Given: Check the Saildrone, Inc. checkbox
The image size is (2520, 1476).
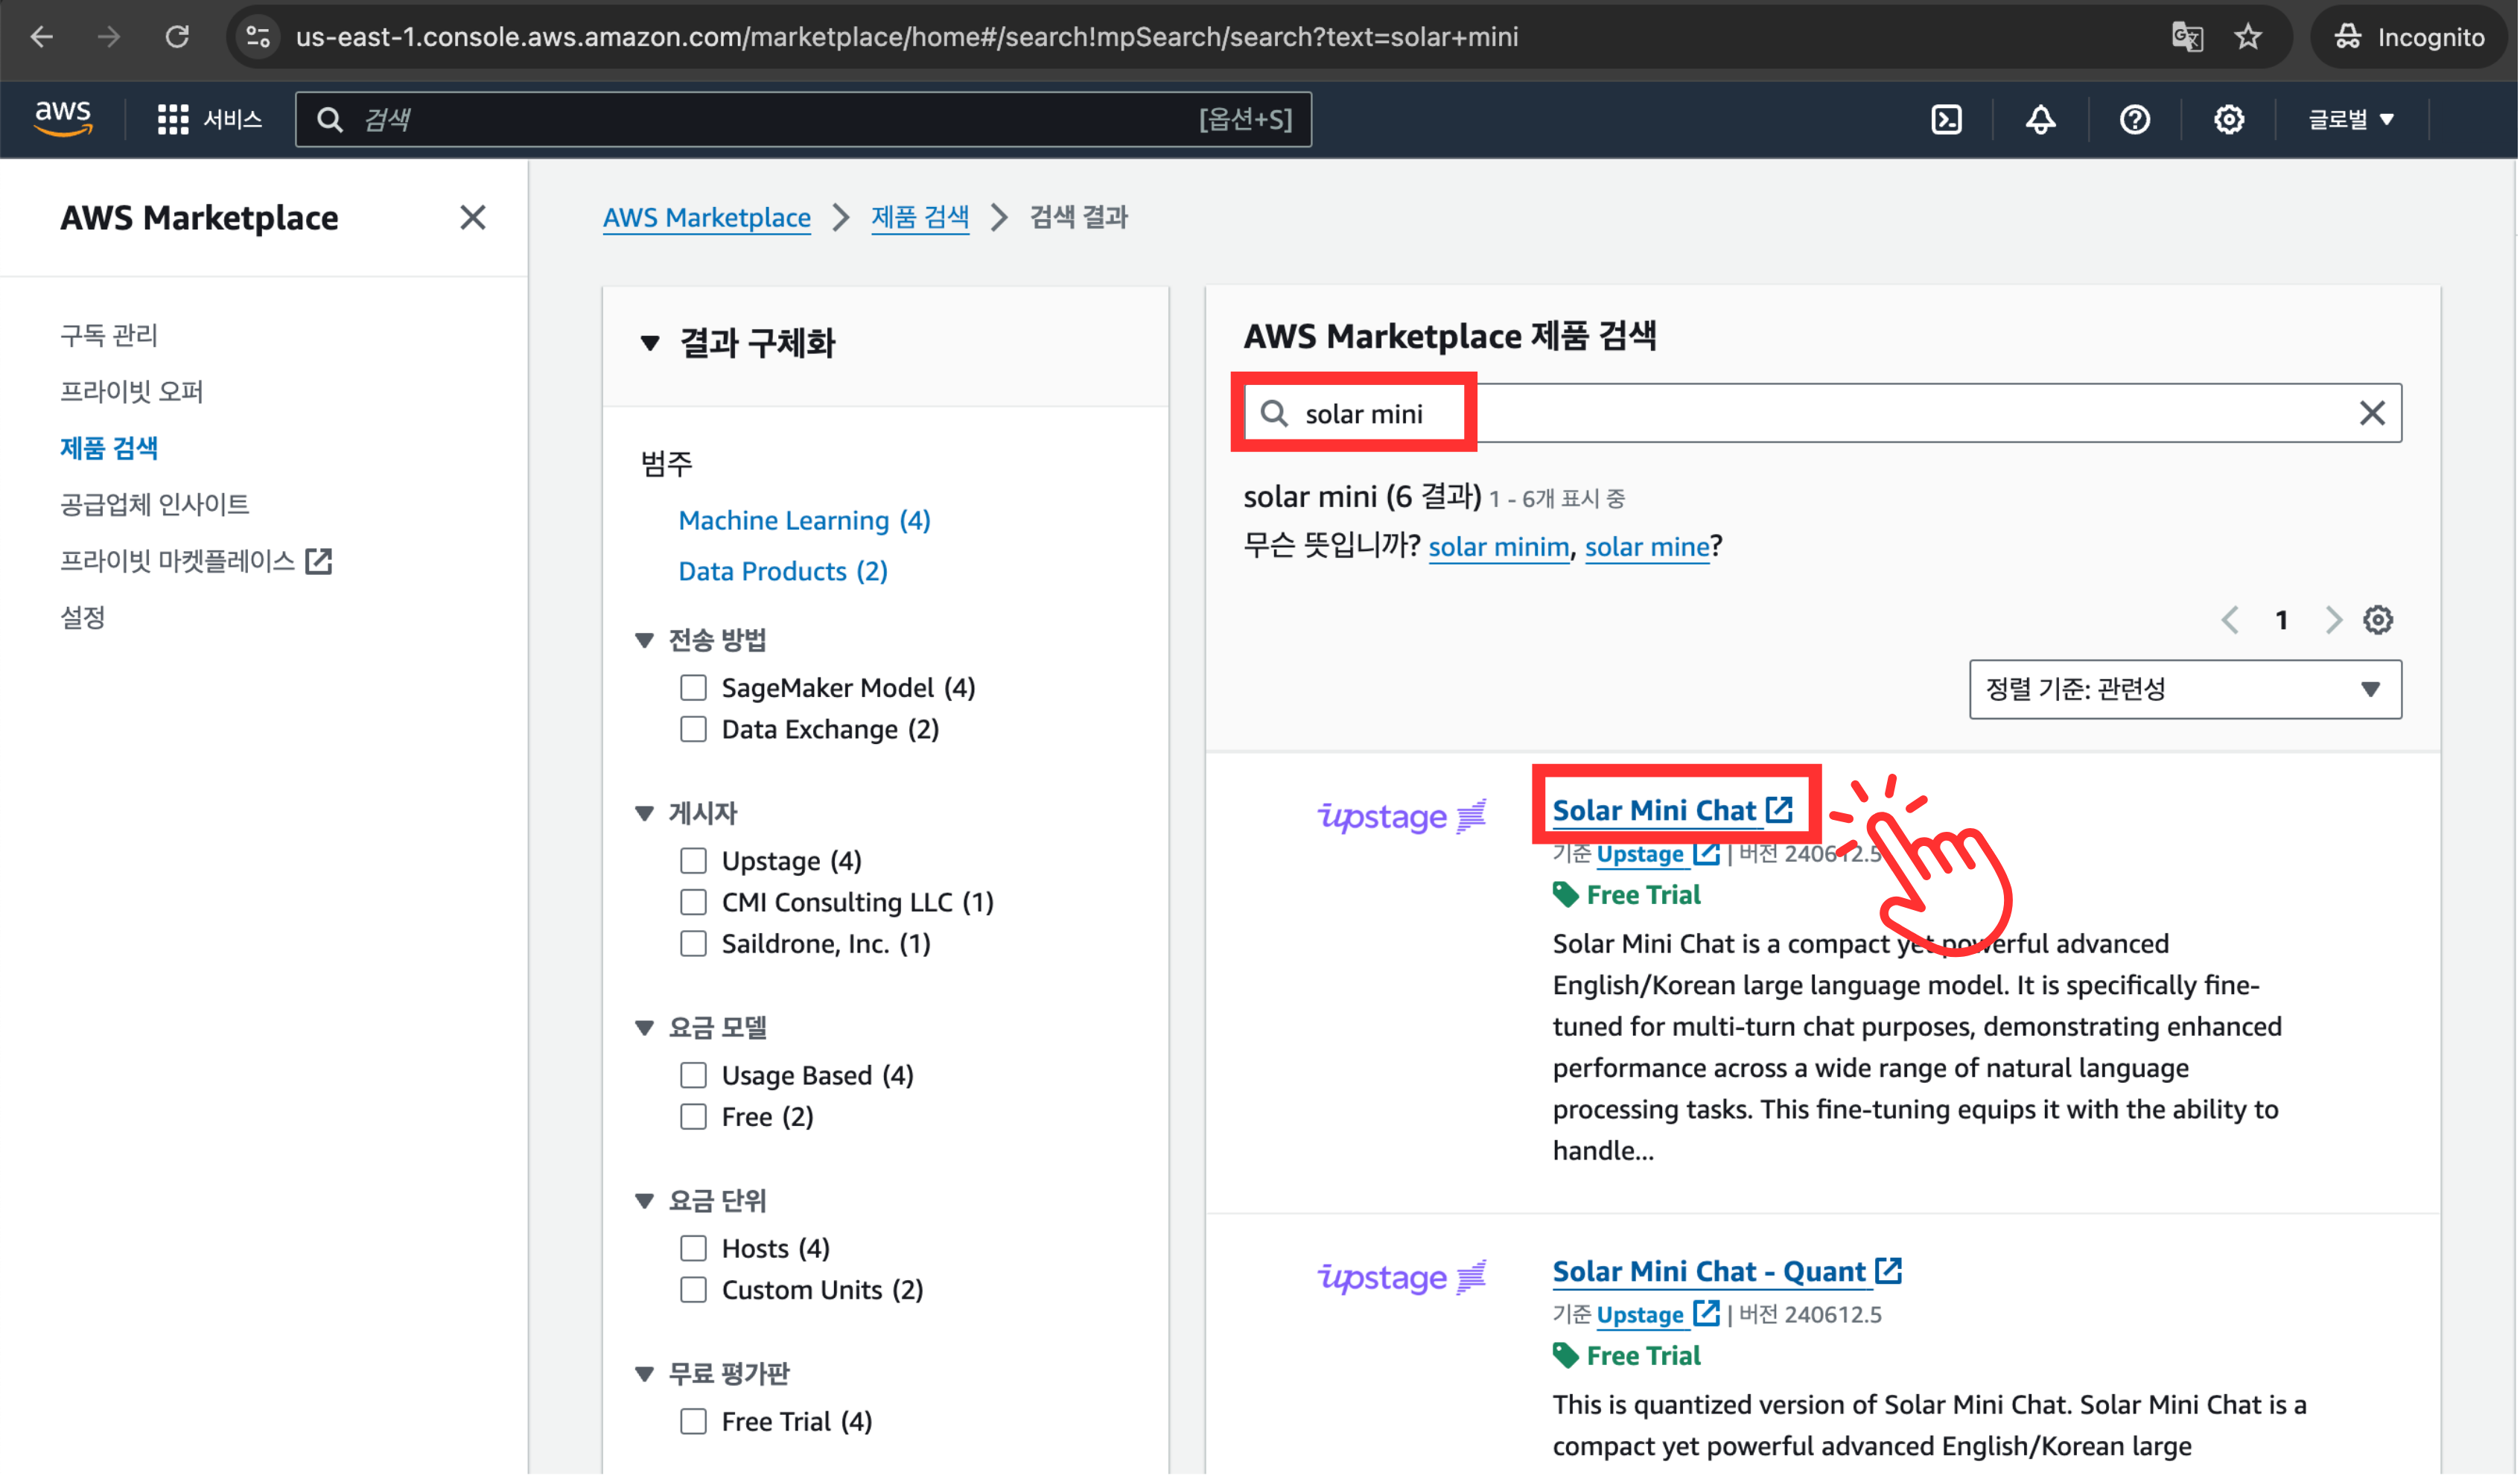Looking at the screenshot, I should point(693,943).
